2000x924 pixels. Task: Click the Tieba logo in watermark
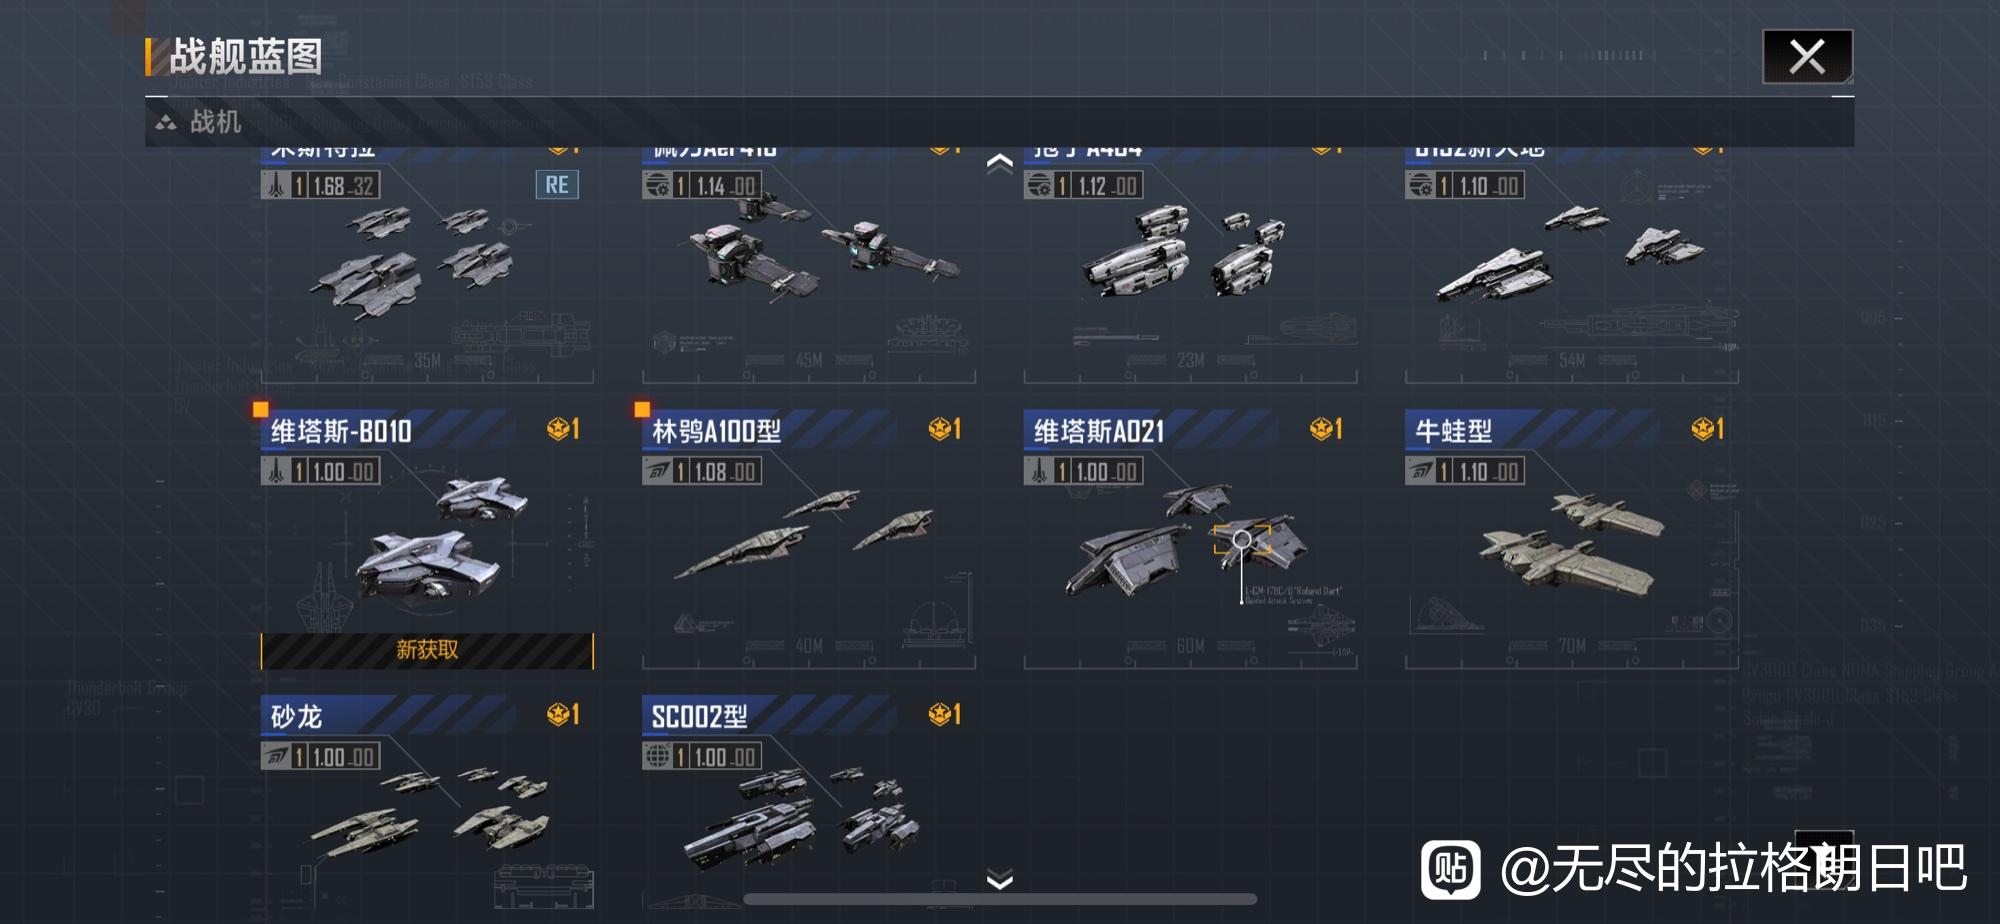(1451, 870)
